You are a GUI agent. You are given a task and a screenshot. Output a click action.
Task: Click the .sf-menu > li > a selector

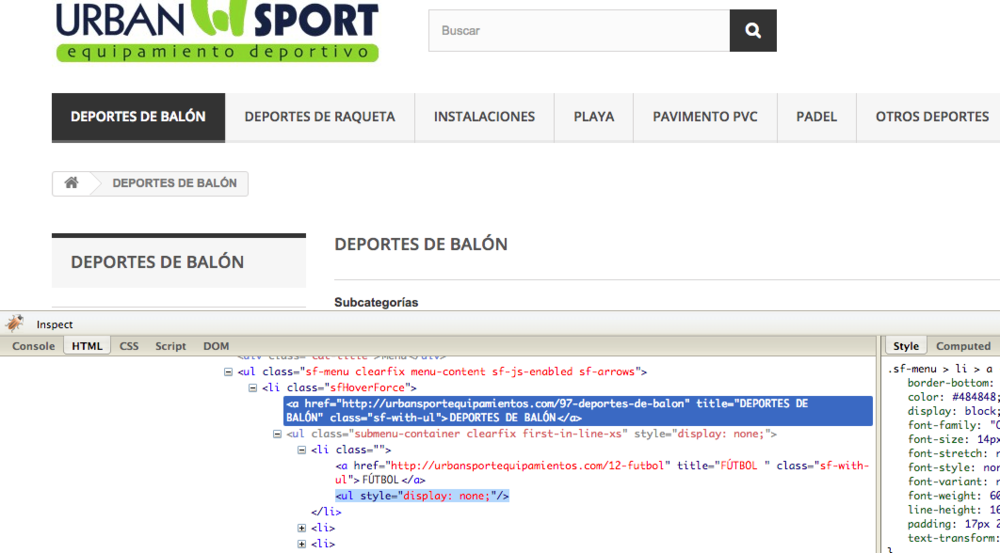click(940, 369)
